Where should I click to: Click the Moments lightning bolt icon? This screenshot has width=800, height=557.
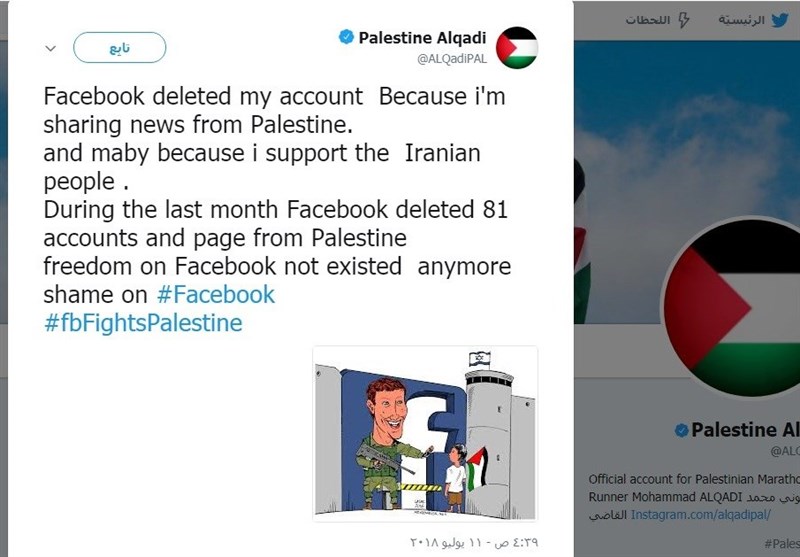pyautogui.click(x=684, y=20)
